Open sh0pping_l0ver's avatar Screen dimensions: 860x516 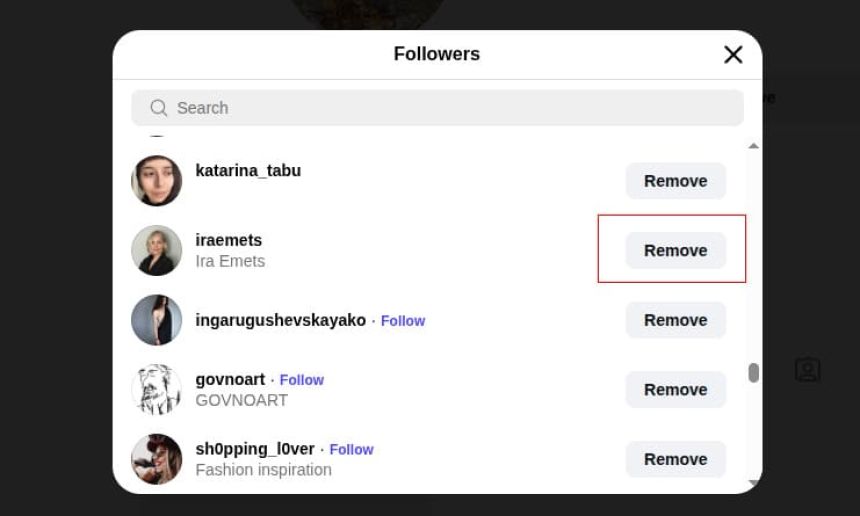[157, 459]
